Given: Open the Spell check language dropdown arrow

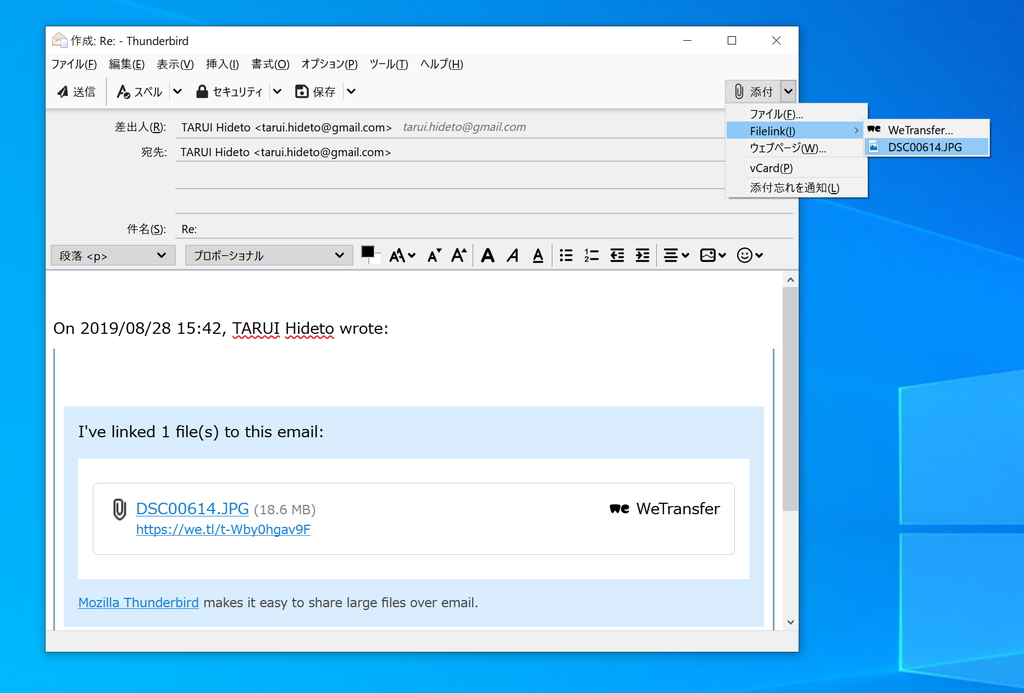Looking at the screenshot, I should coord(178,91).
